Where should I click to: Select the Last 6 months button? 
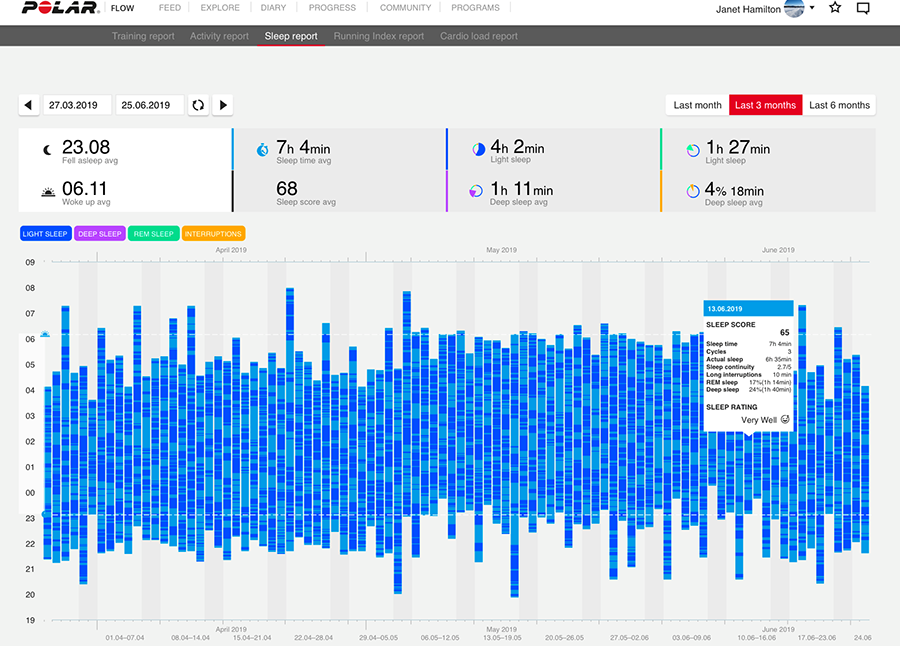pos(839,105)
